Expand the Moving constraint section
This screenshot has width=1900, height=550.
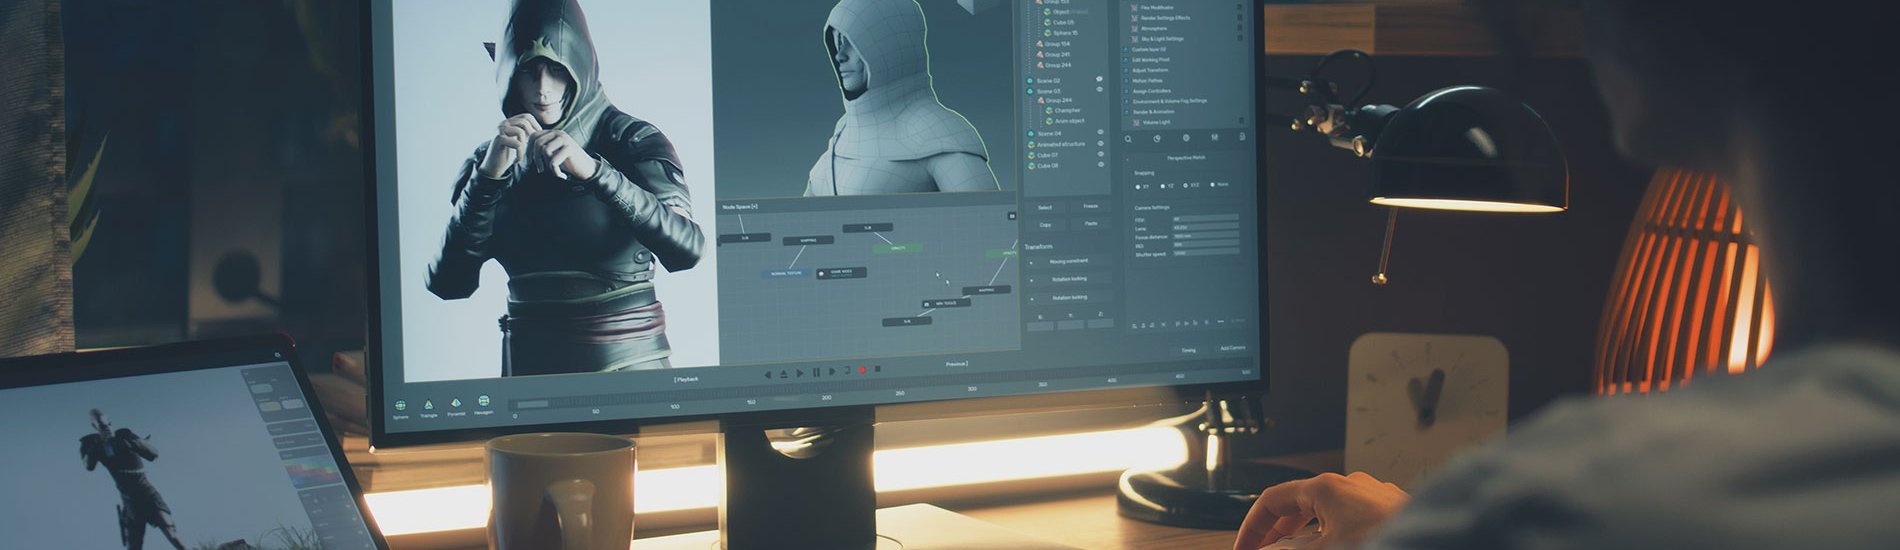click(1032, 262)
